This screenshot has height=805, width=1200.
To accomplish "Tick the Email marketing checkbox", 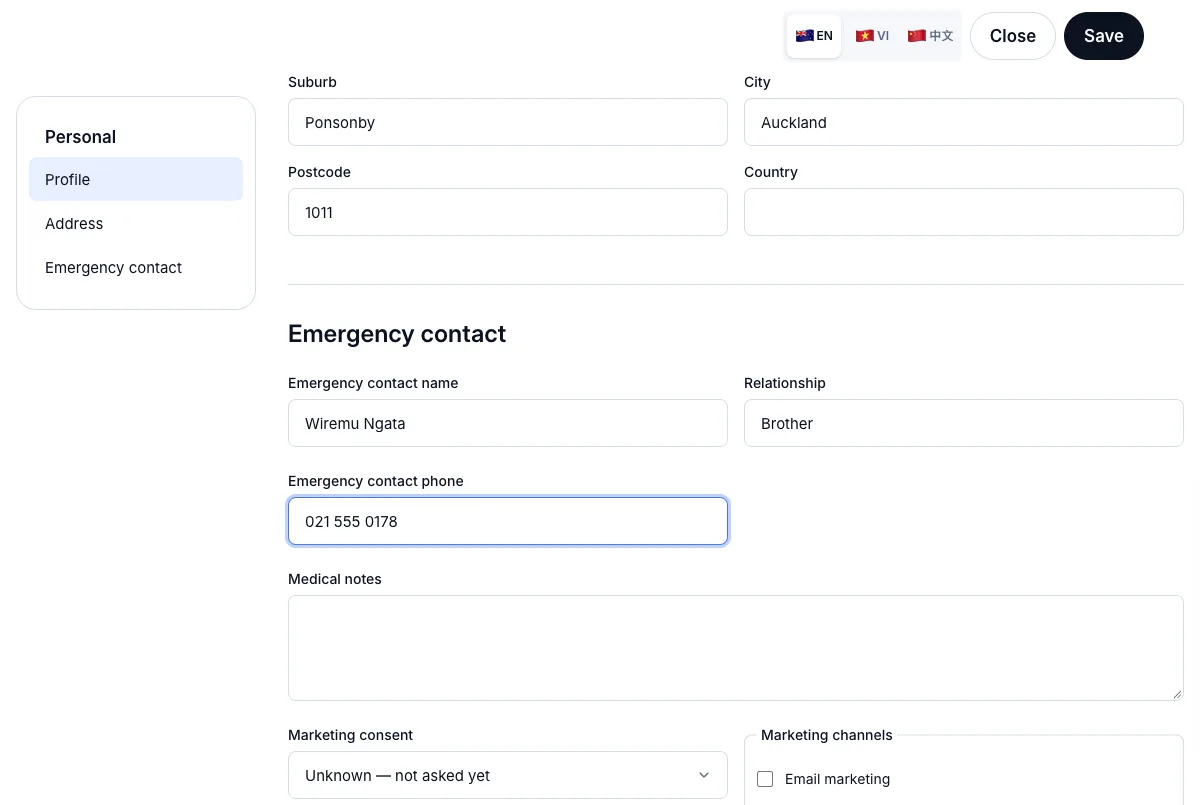I will click(x=765, y=779).
